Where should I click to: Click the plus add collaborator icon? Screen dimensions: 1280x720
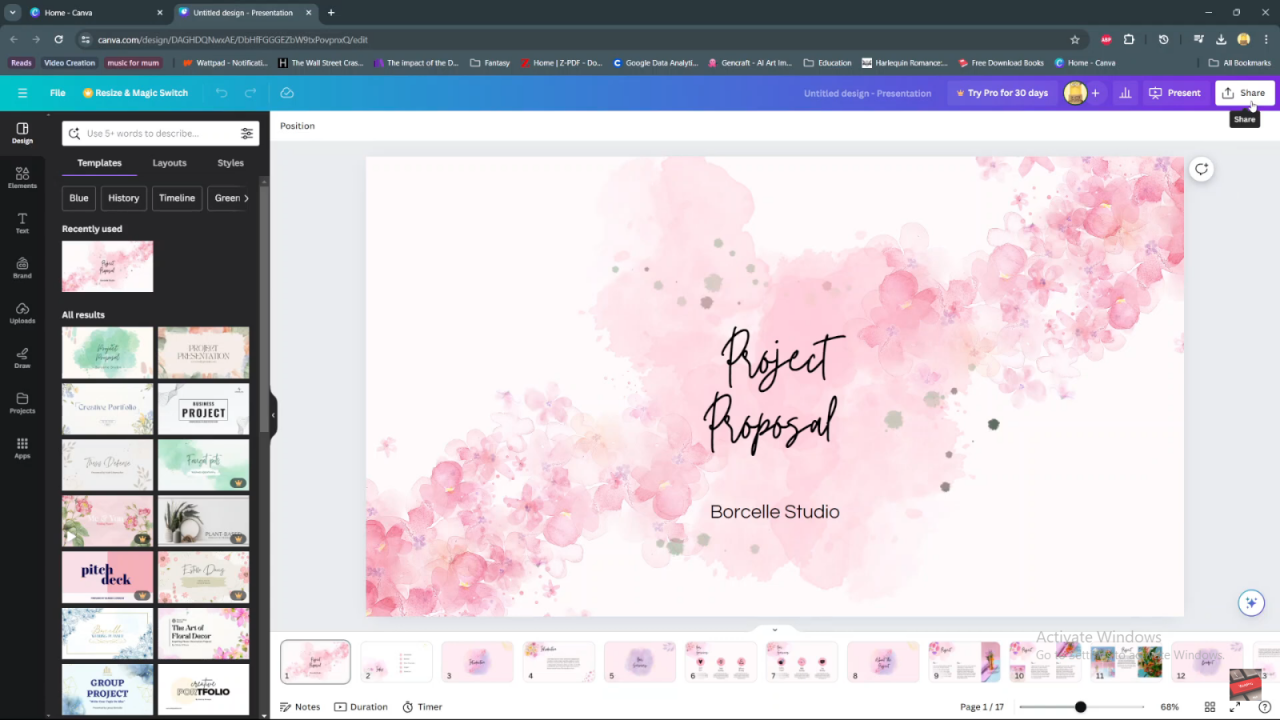click(x=1095, y=93)
